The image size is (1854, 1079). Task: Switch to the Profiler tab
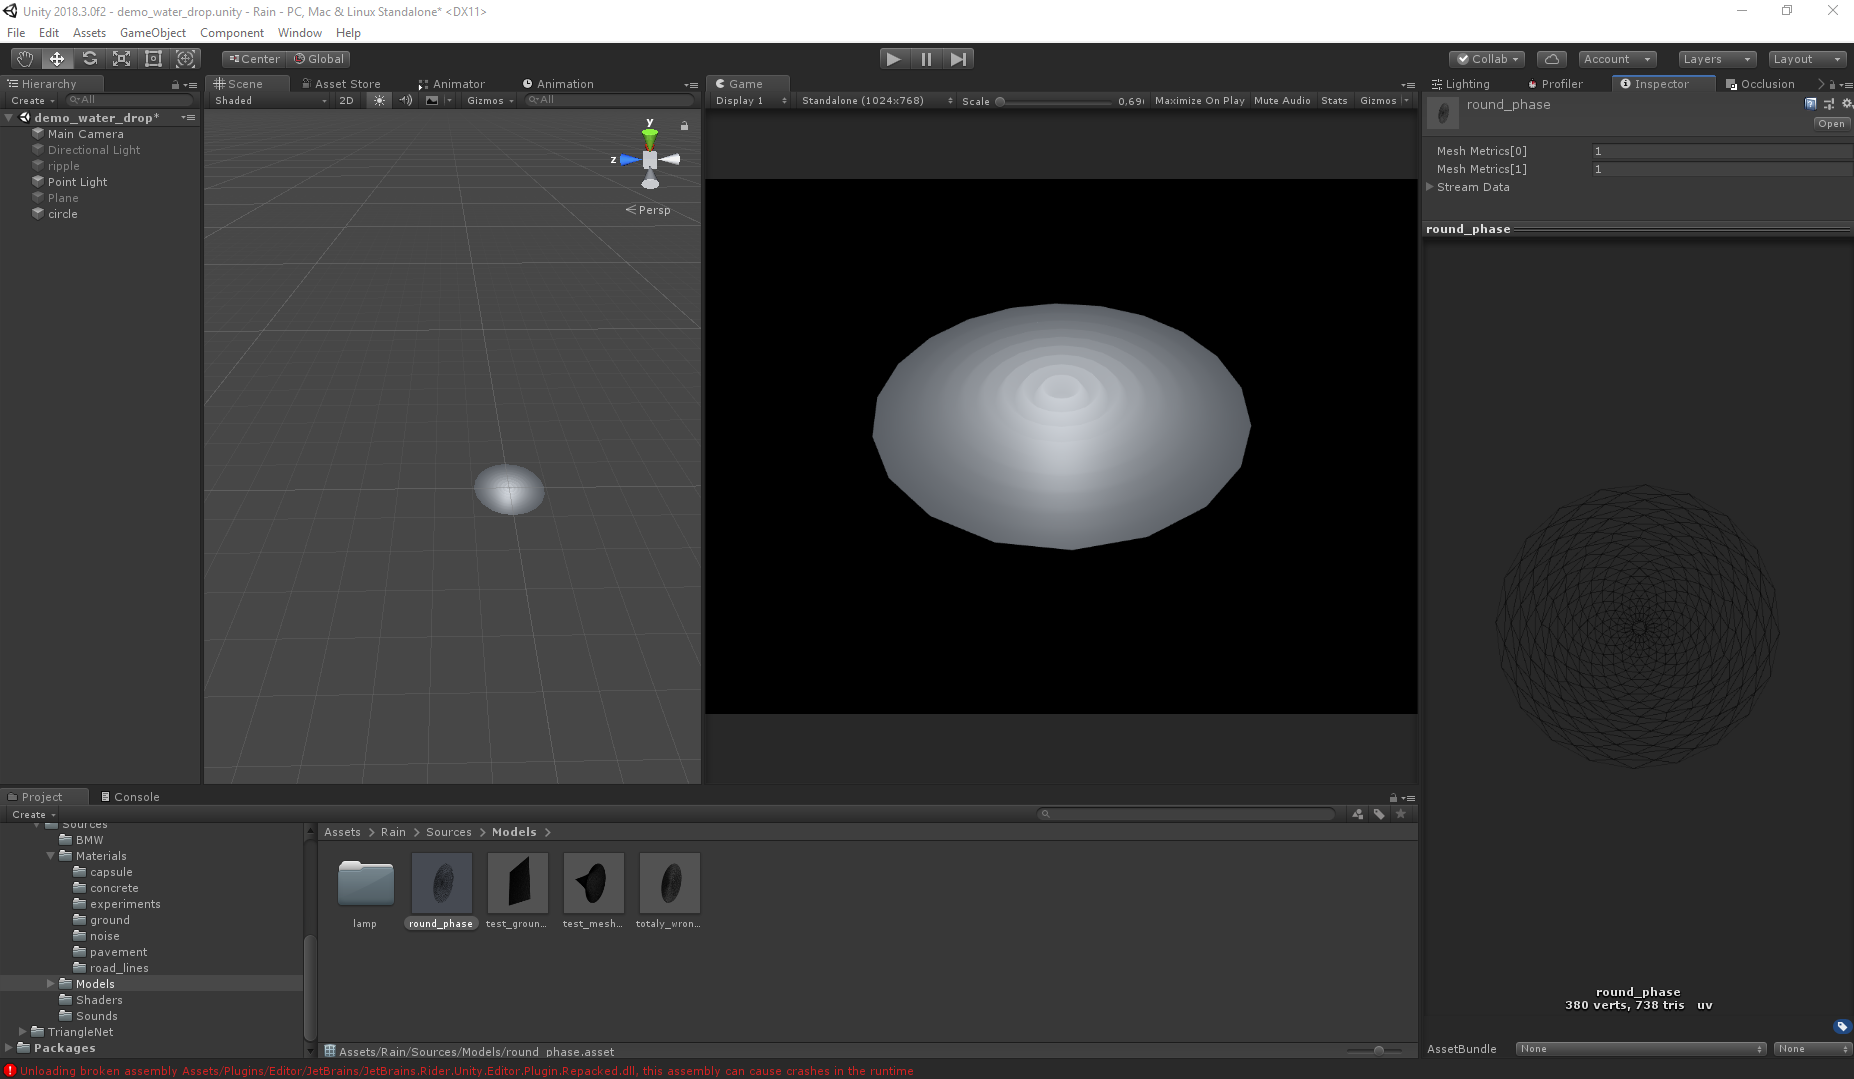point(1555,84)
